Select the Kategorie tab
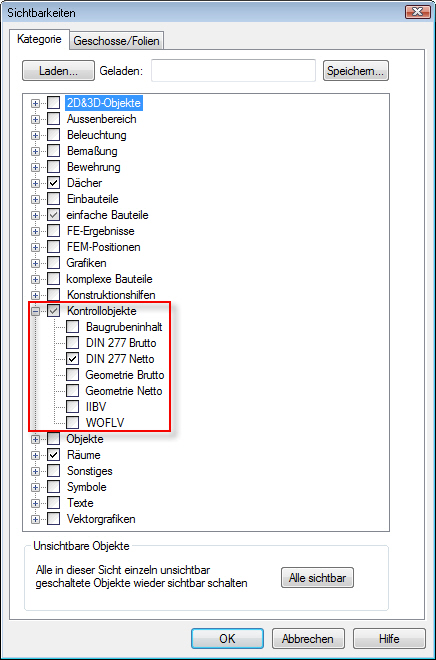 pyautogui.click(x=39, y=40)
